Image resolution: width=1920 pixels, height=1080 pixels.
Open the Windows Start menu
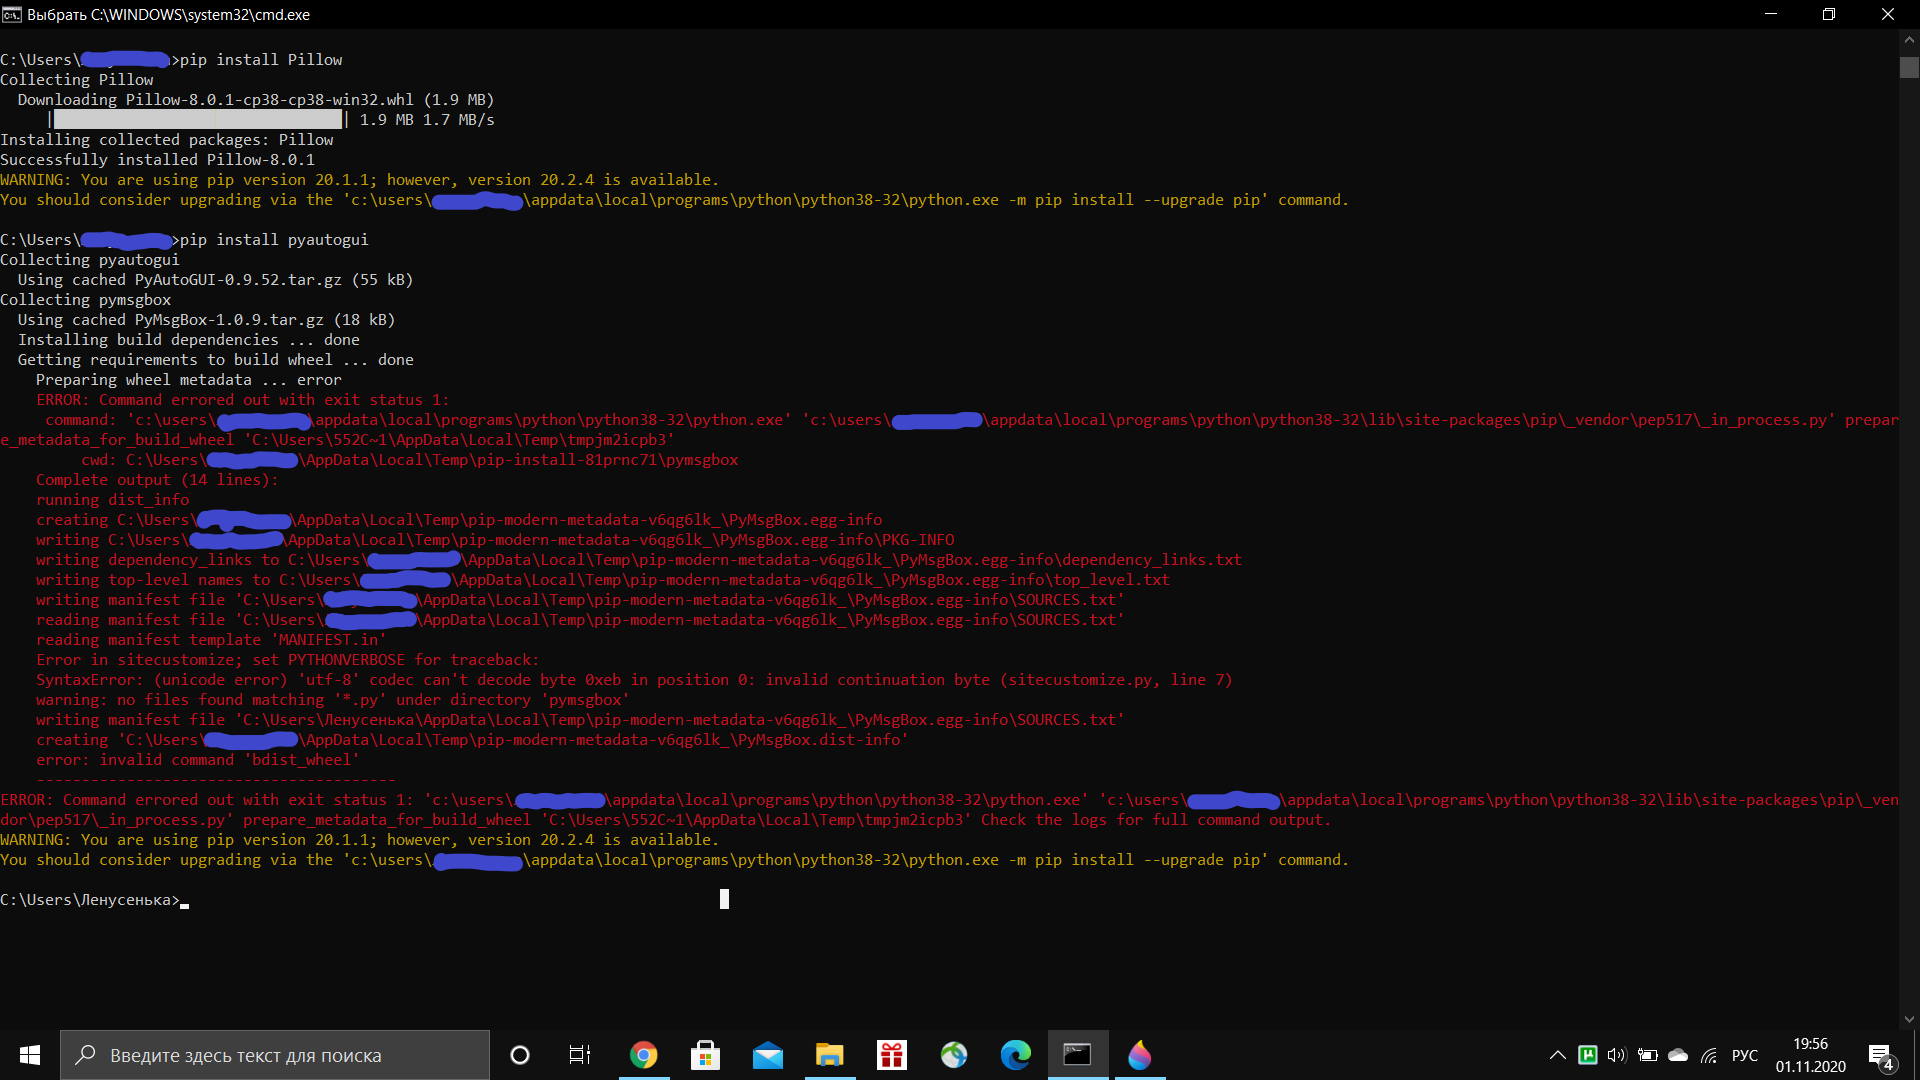coord(30,1055)
